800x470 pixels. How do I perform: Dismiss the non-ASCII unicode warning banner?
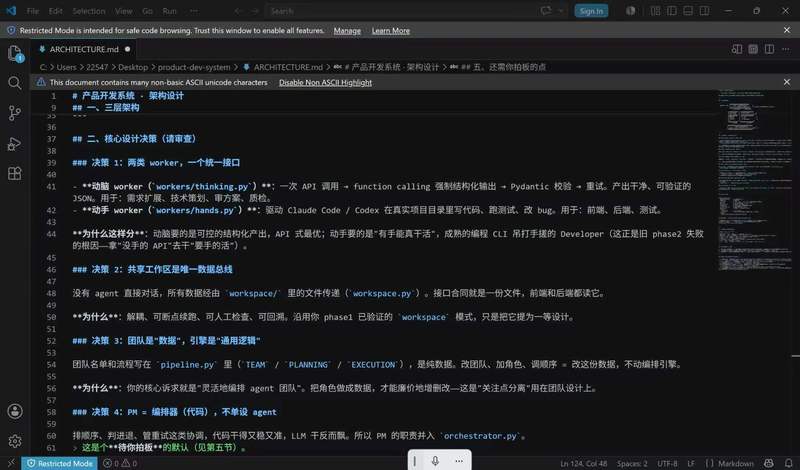[787, 82]
